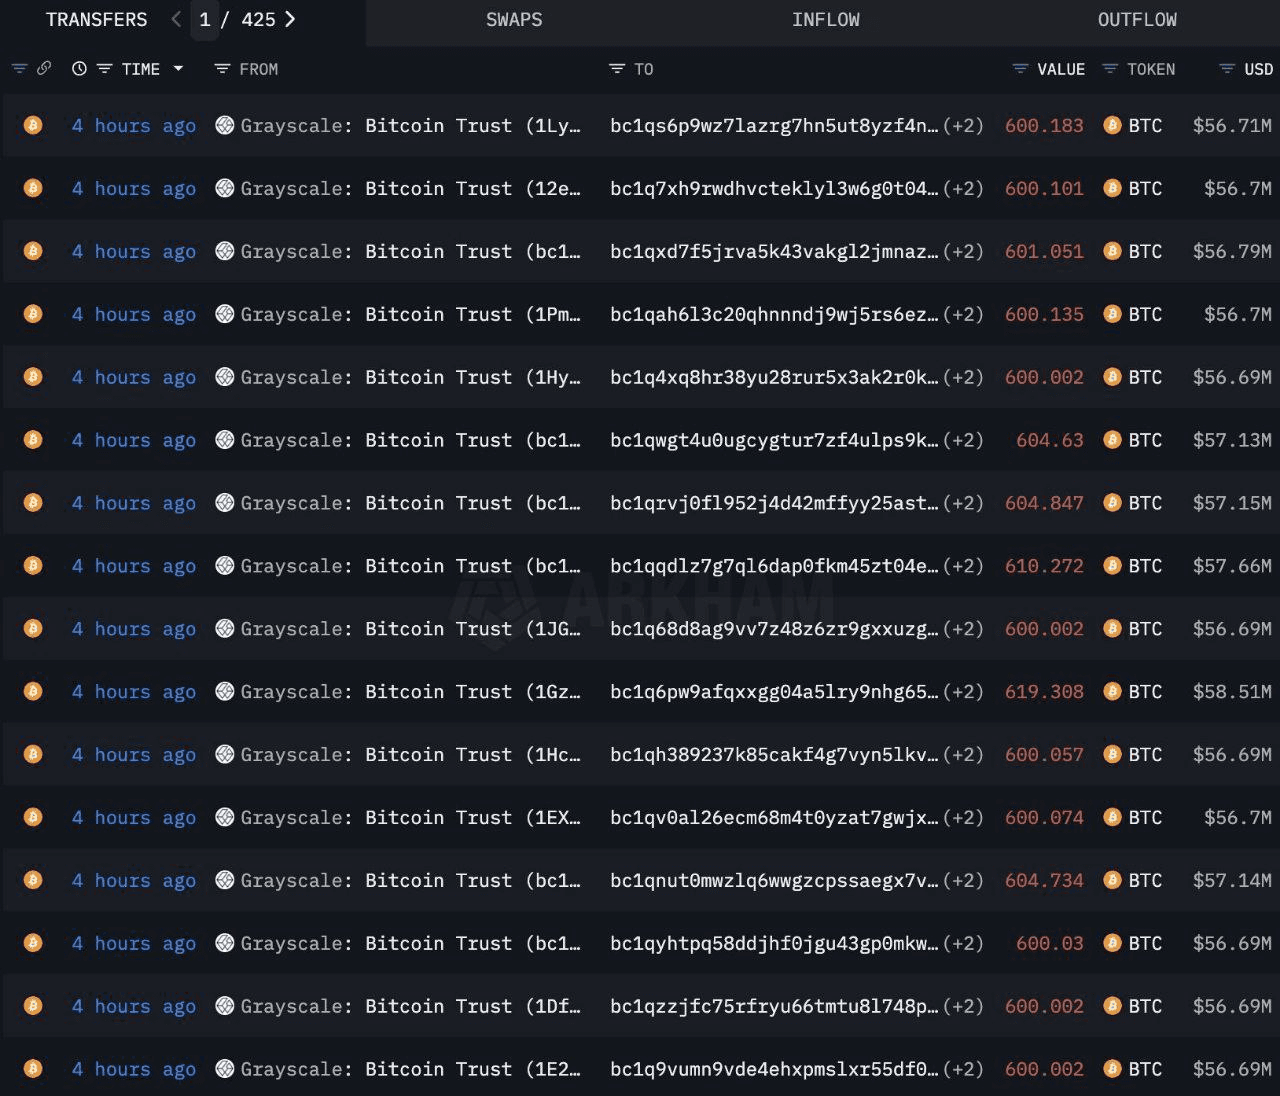This screenshot has width=1280, height=1096.
Task: Open the FROM column filter
Action: coord(222,69)
